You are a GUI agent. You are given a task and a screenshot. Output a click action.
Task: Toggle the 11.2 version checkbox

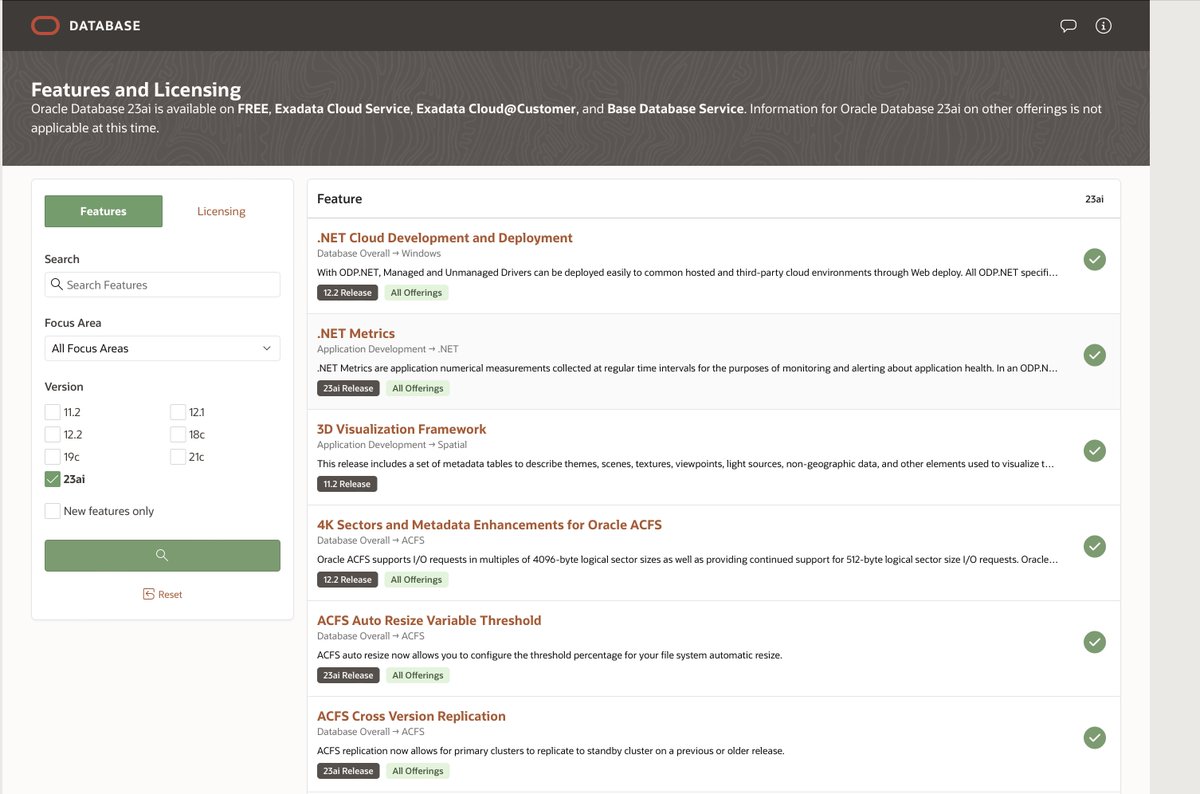pos(52,412)
